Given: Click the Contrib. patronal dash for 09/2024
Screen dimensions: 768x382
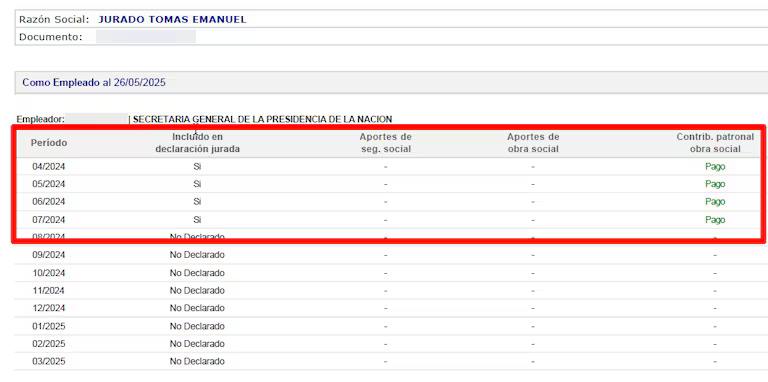Looking at the screenshot, I should [x=715, y=256].
